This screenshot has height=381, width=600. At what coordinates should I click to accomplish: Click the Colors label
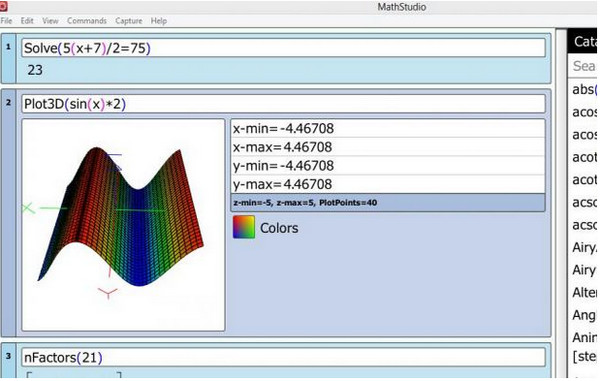[x=279, y=228]
